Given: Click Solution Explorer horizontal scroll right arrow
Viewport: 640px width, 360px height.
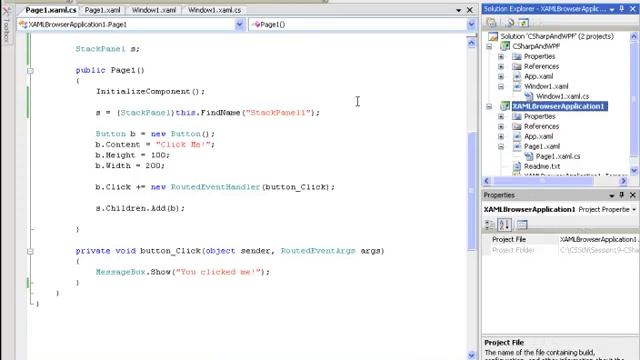Looking at the screenshot, I should [623, 181].
